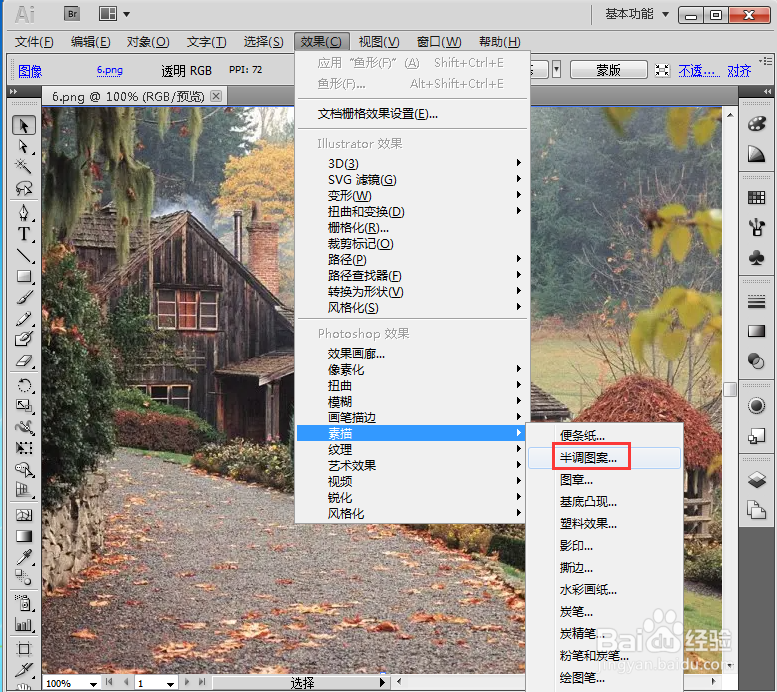Viewport: 777px width, 692px height.
Task: Open the 不透... opacity link
Action: click(699, 71)
